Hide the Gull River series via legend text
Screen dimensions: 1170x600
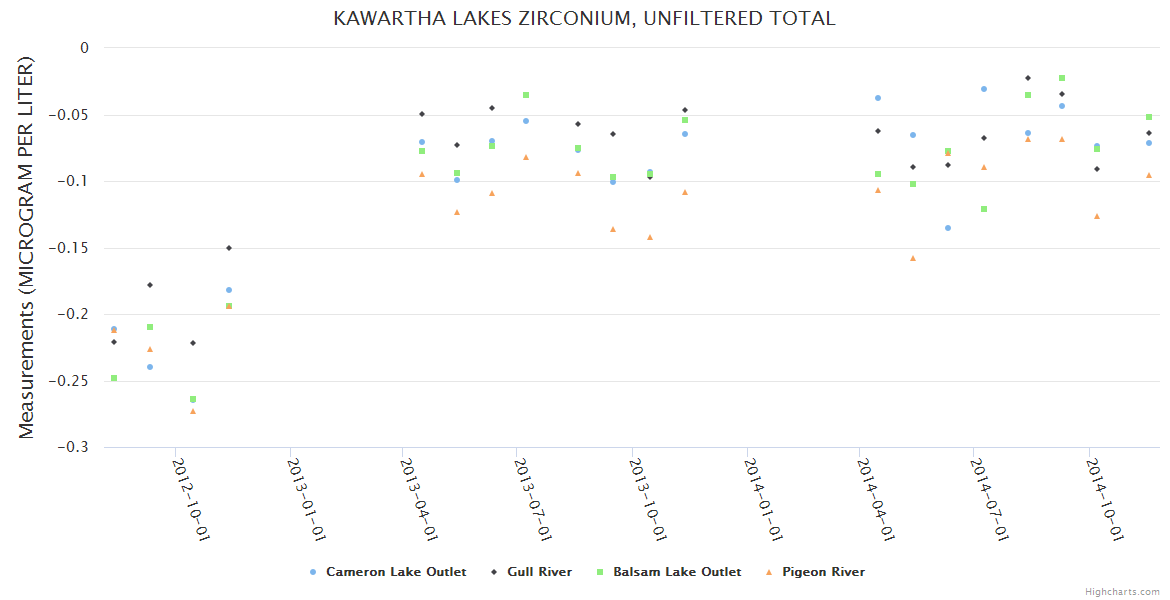[x=539, y=572]
